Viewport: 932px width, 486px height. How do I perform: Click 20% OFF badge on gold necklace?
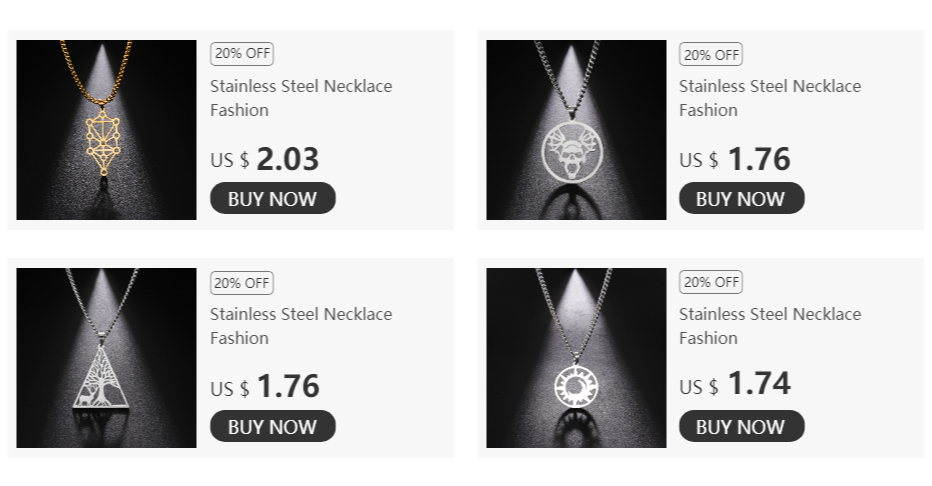click(x=241, y=54)
